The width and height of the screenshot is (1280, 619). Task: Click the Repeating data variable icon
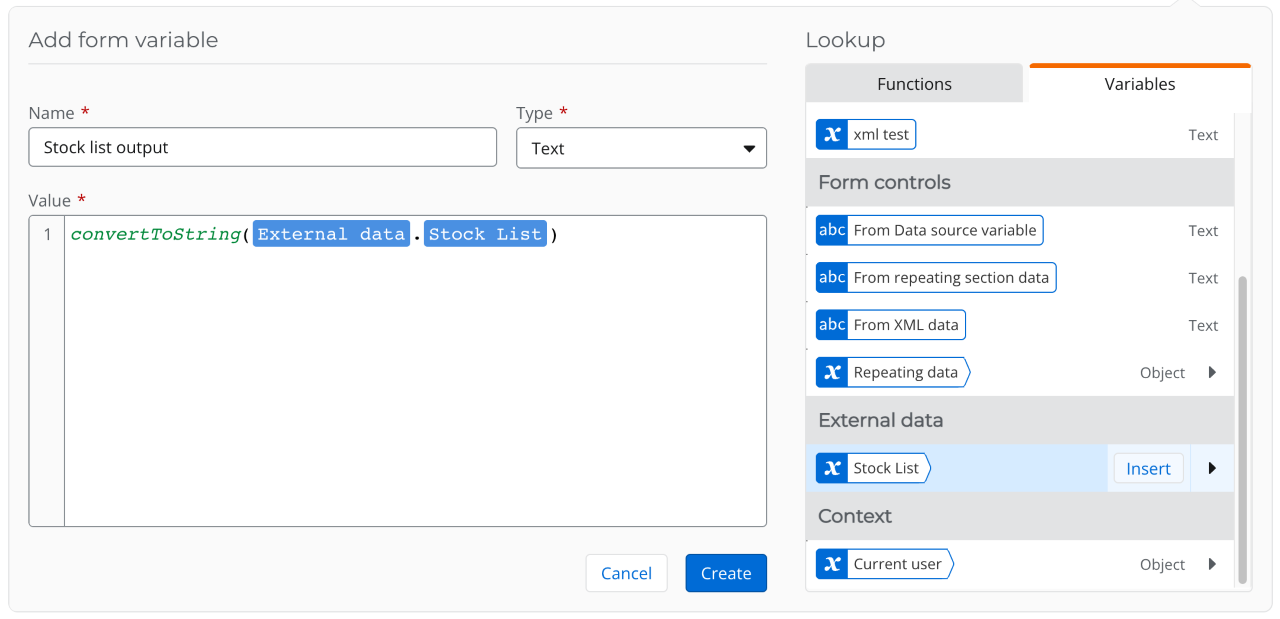(x=832, y=373)
